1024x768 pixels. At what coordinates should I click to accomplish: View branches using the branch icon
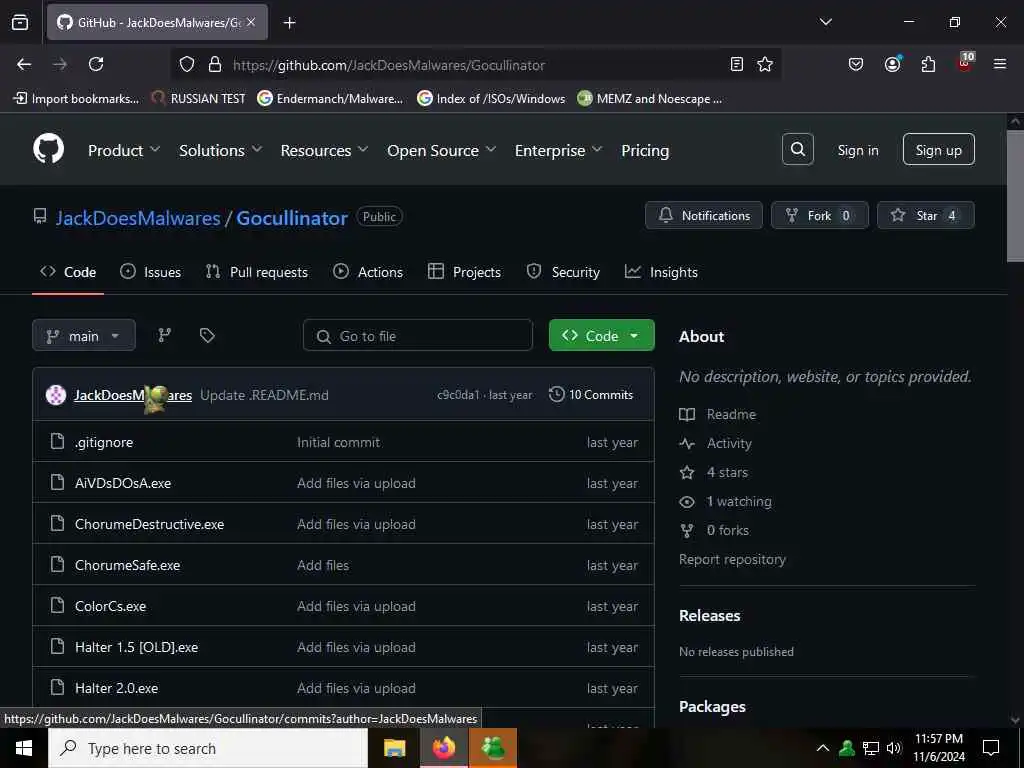pos(165,335)
